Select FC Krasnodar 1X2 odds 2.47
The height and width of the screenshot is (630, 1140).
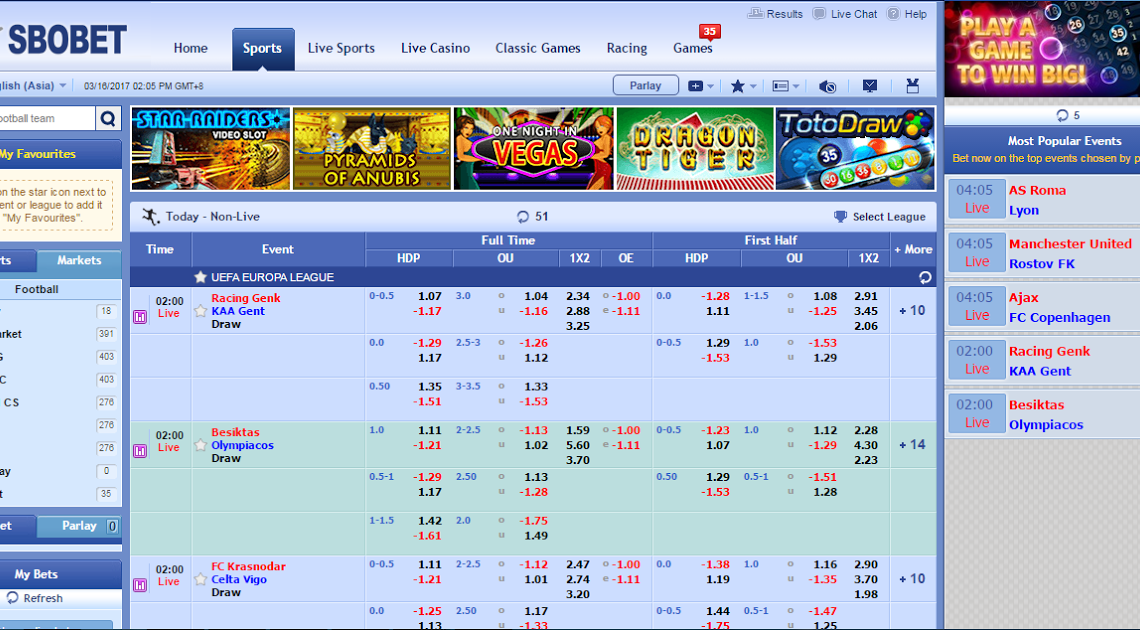click(x=578, y=565)
